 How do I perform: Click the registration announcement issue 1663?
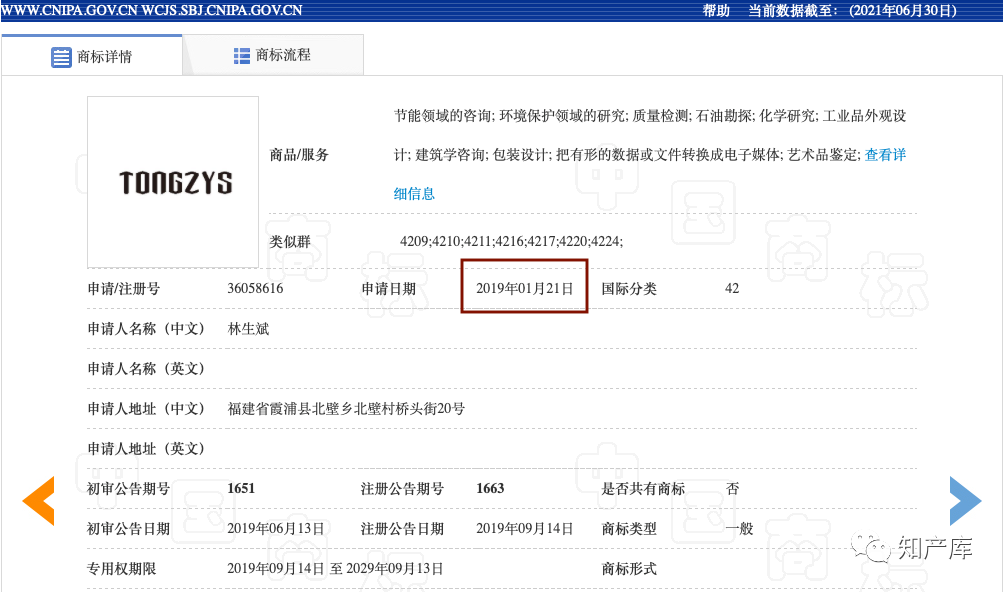pos(490,489)
